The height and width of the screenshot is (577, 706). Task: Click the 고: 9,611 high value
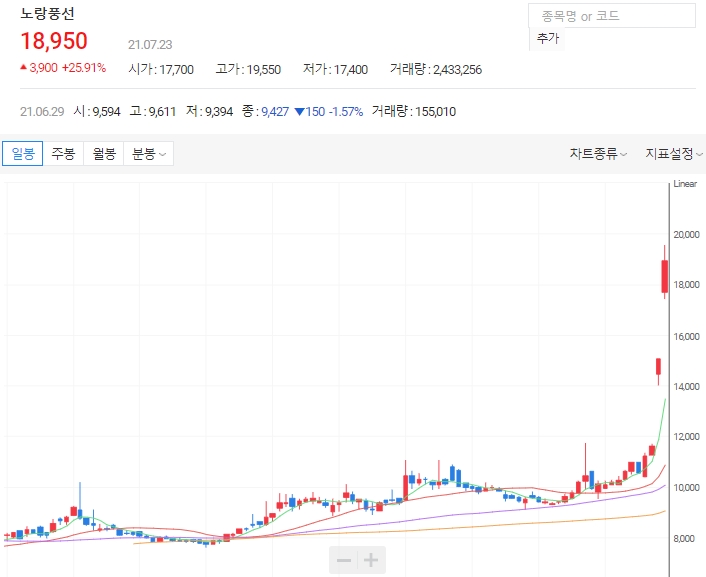point(153,111)
